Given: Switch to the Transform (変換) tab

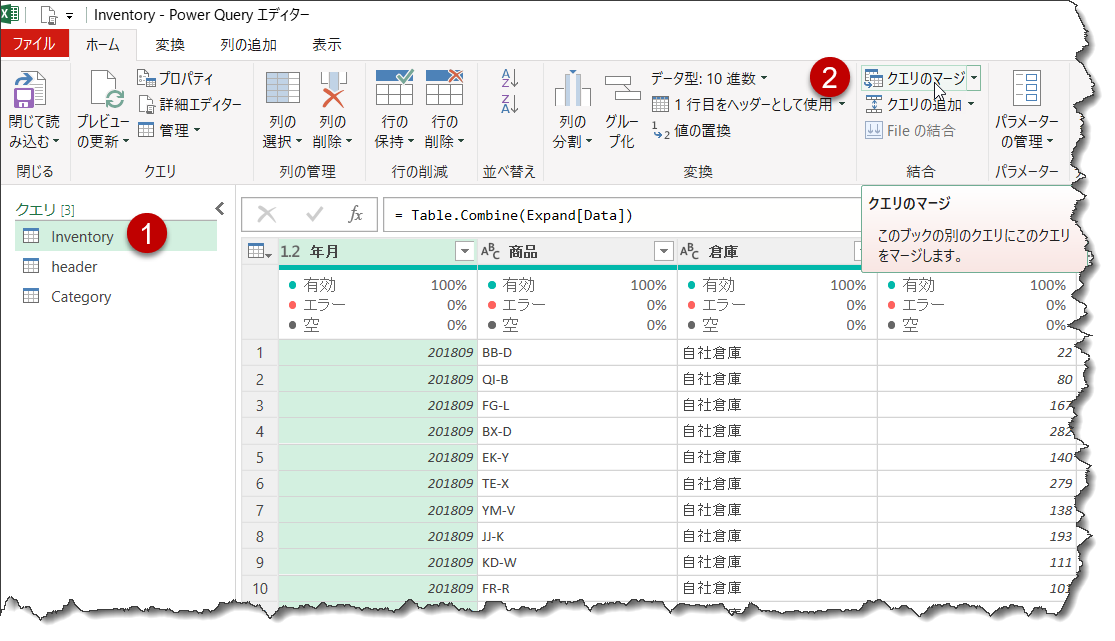Looking at the screenshot, I should tap(170, 44).
